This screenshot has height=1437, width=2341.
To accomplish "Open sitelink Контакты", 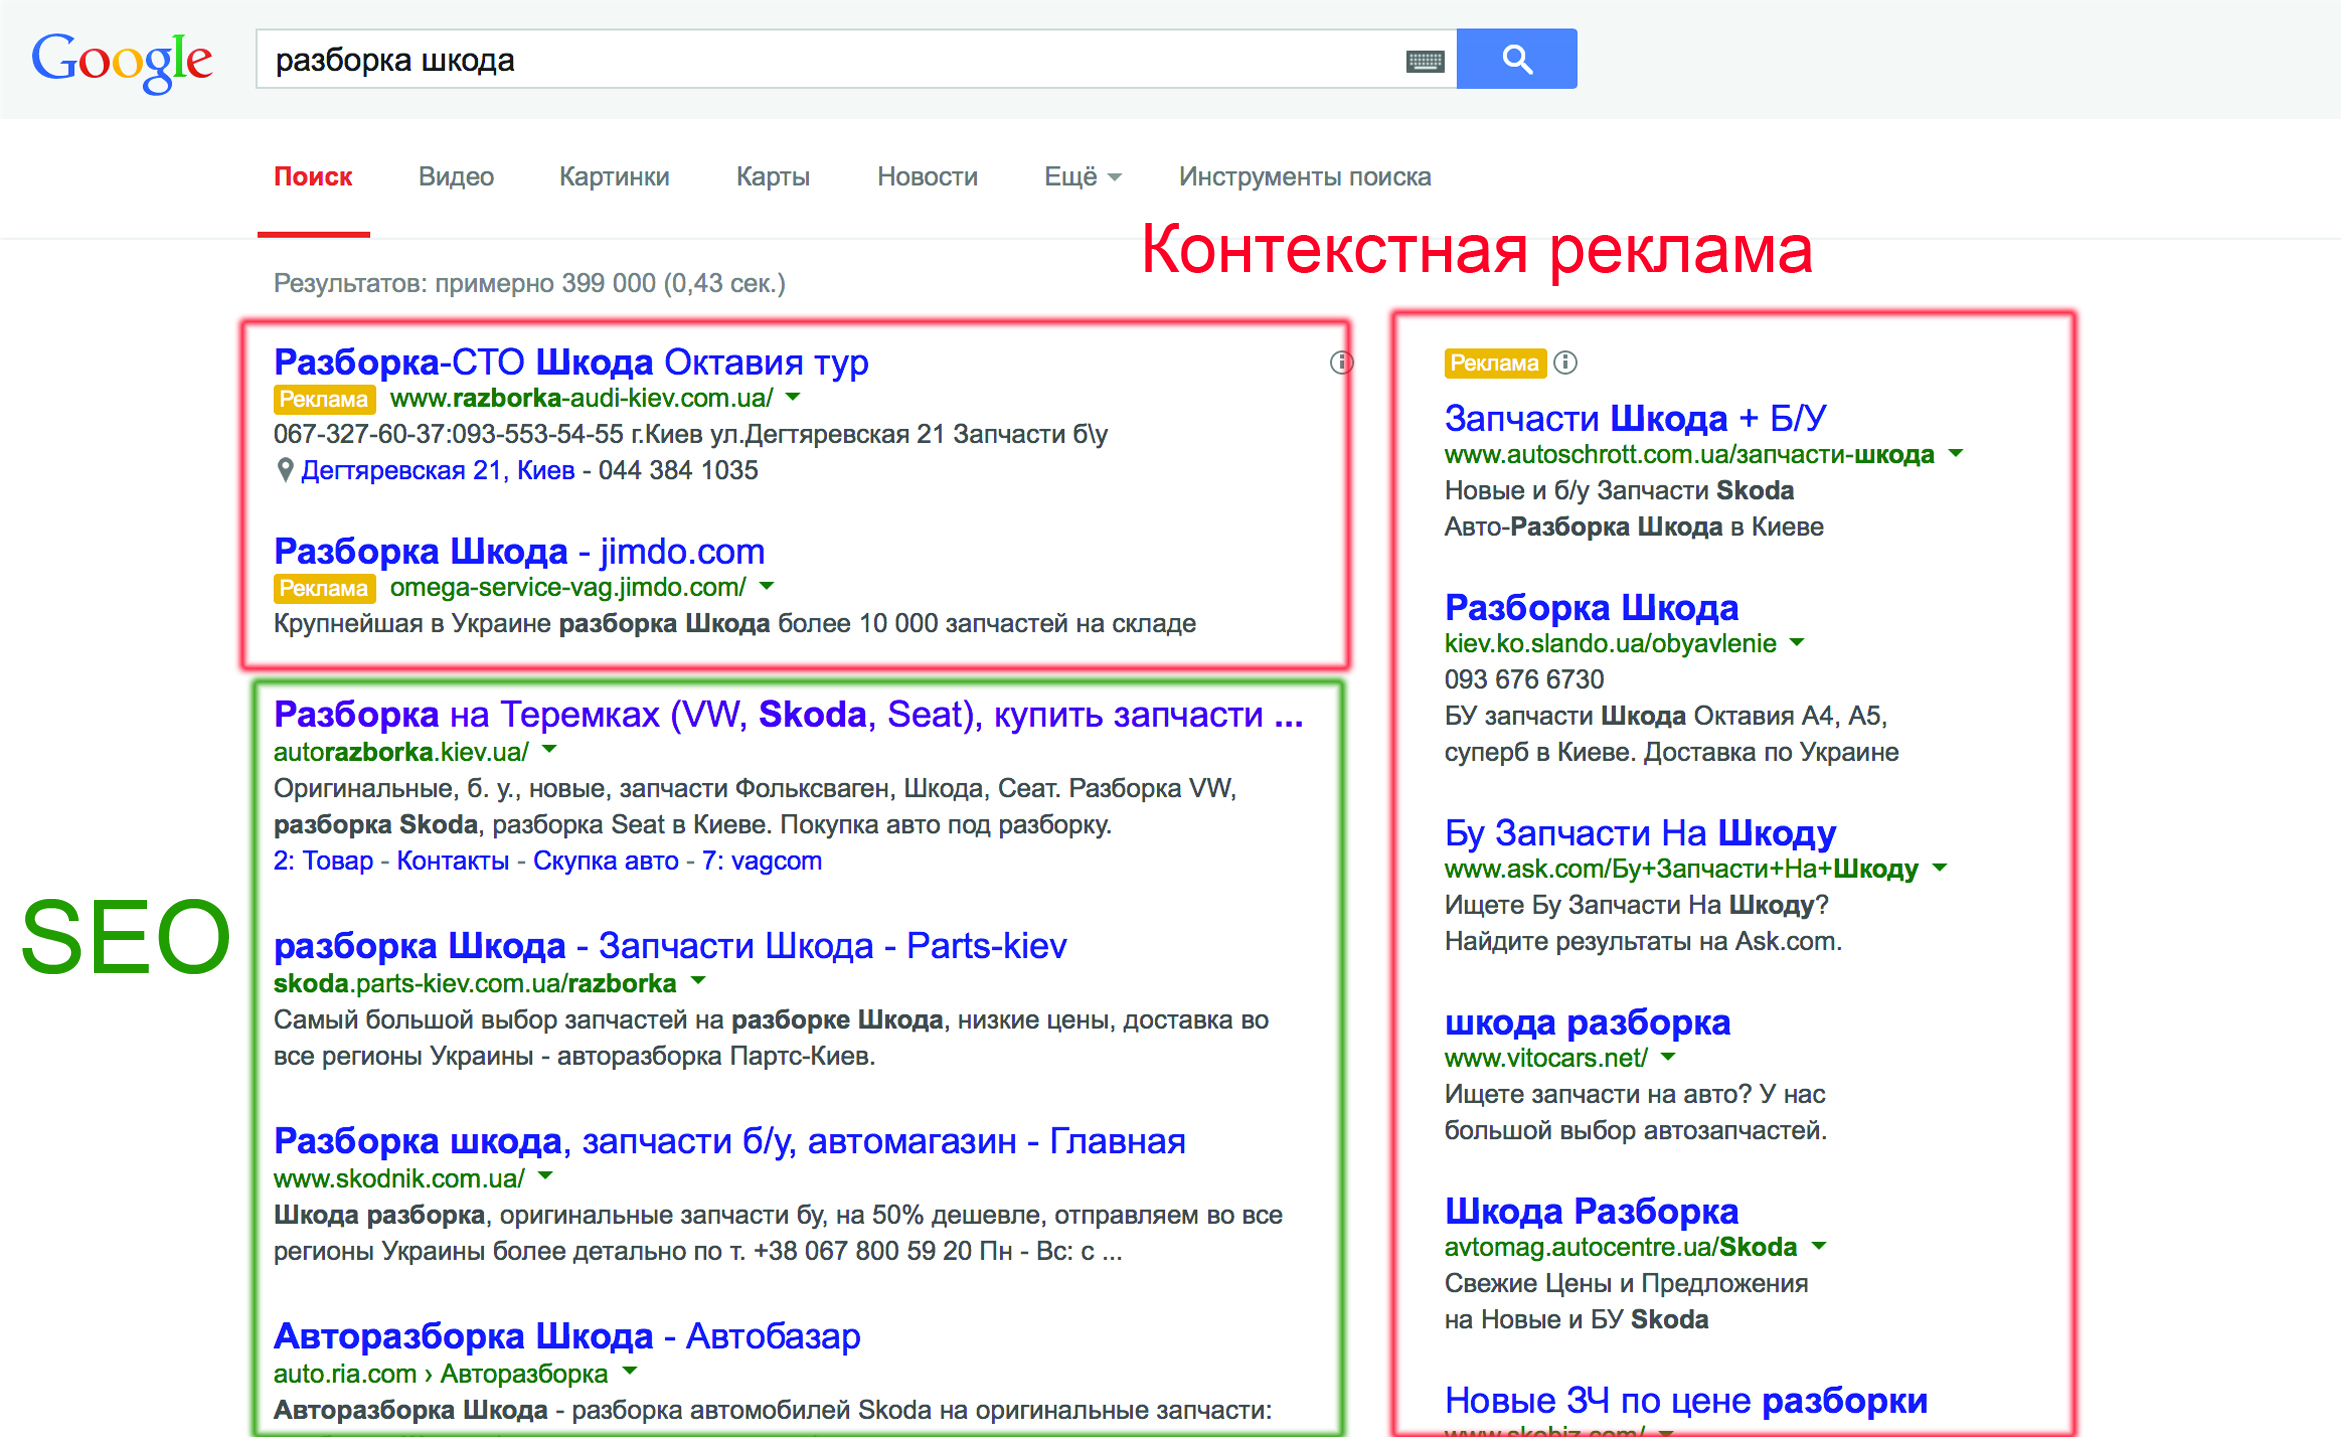I will (453, 861).
